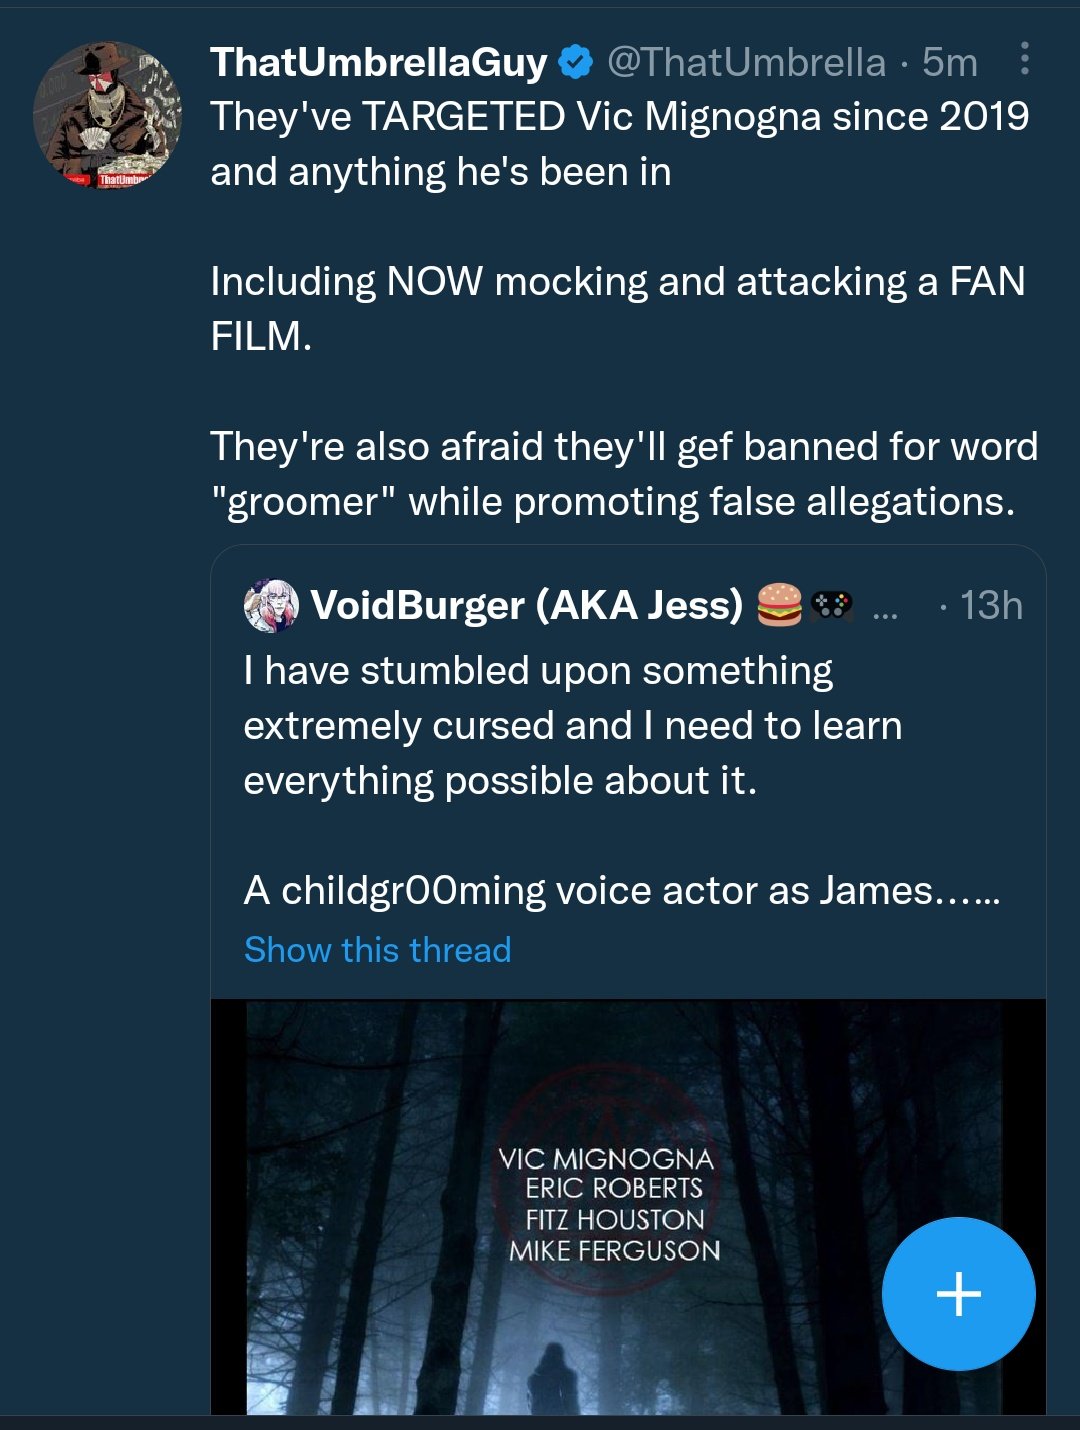1080x1430 pixels.
Task: Tap the game controller emoji
Action: coord(831,605)
